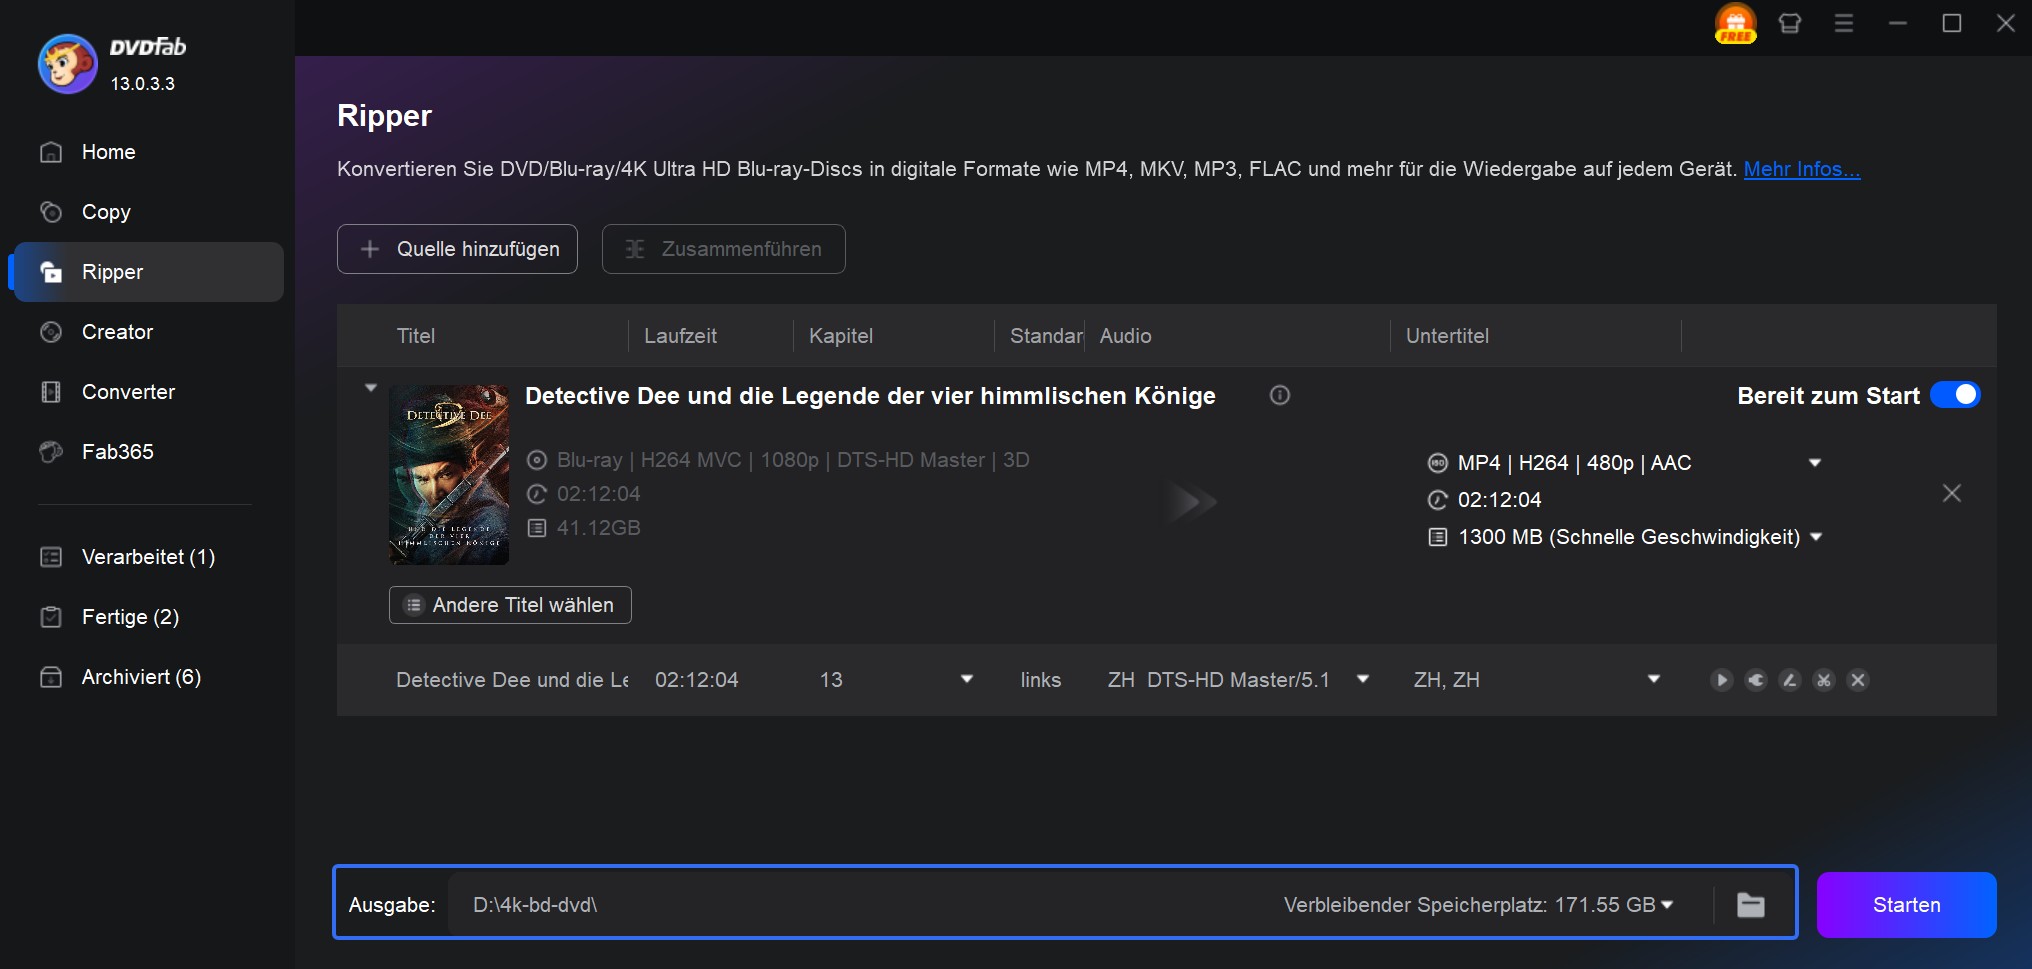
Task: Open the remaining disk space dropdown arrow
Action: tap(1667, 905)
